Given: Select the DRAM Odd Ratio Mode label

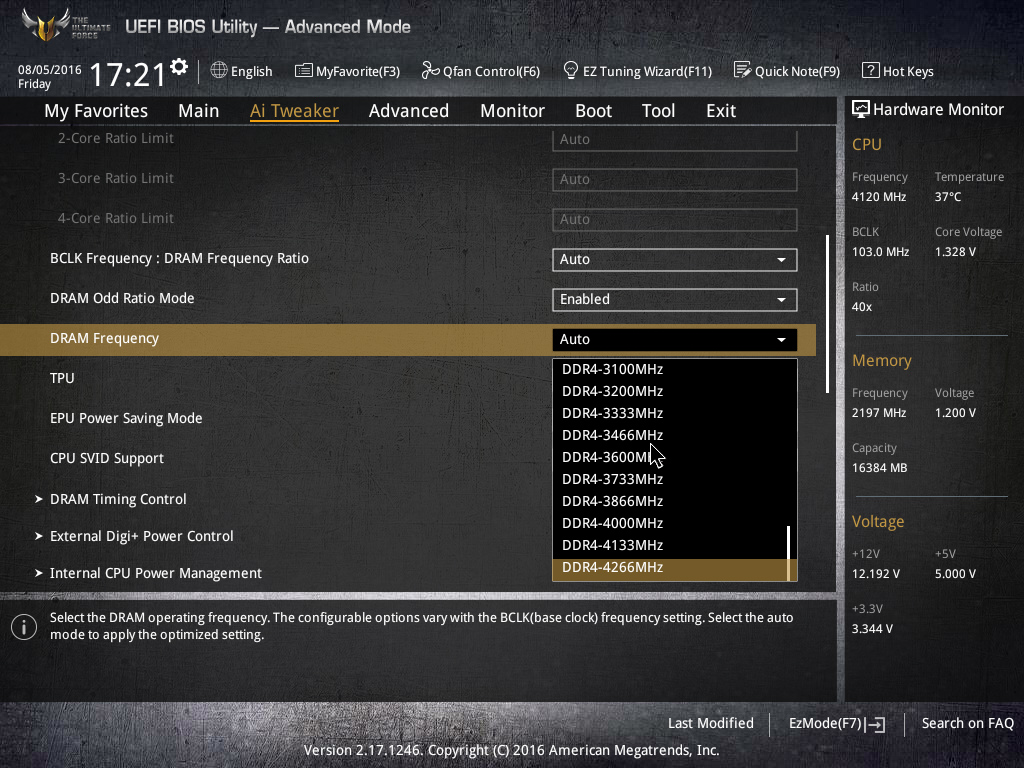Looking at the screenshot, I should point(122,298).
